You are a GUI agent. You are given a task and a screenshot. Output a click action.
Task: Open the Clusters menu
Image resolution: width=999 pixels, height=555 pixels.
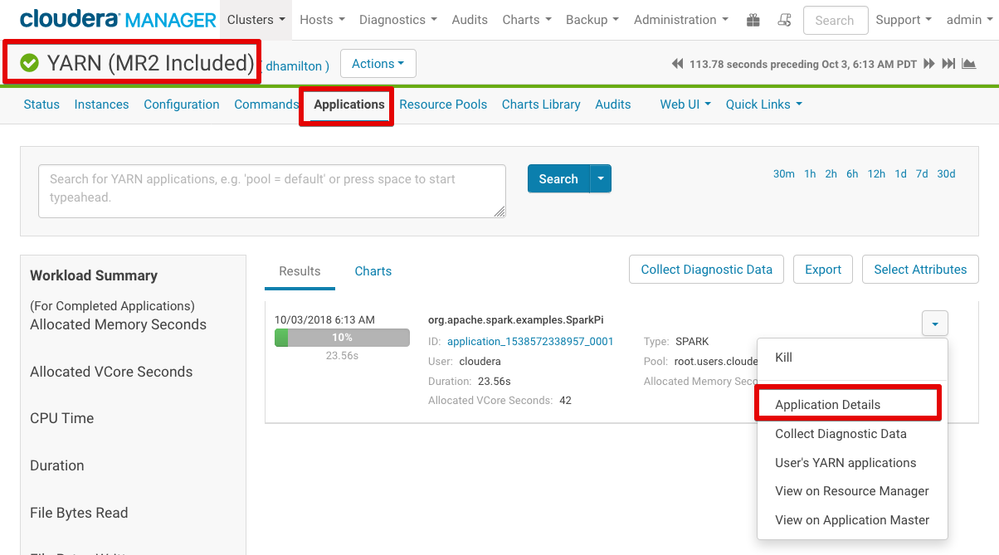point(256,20)
